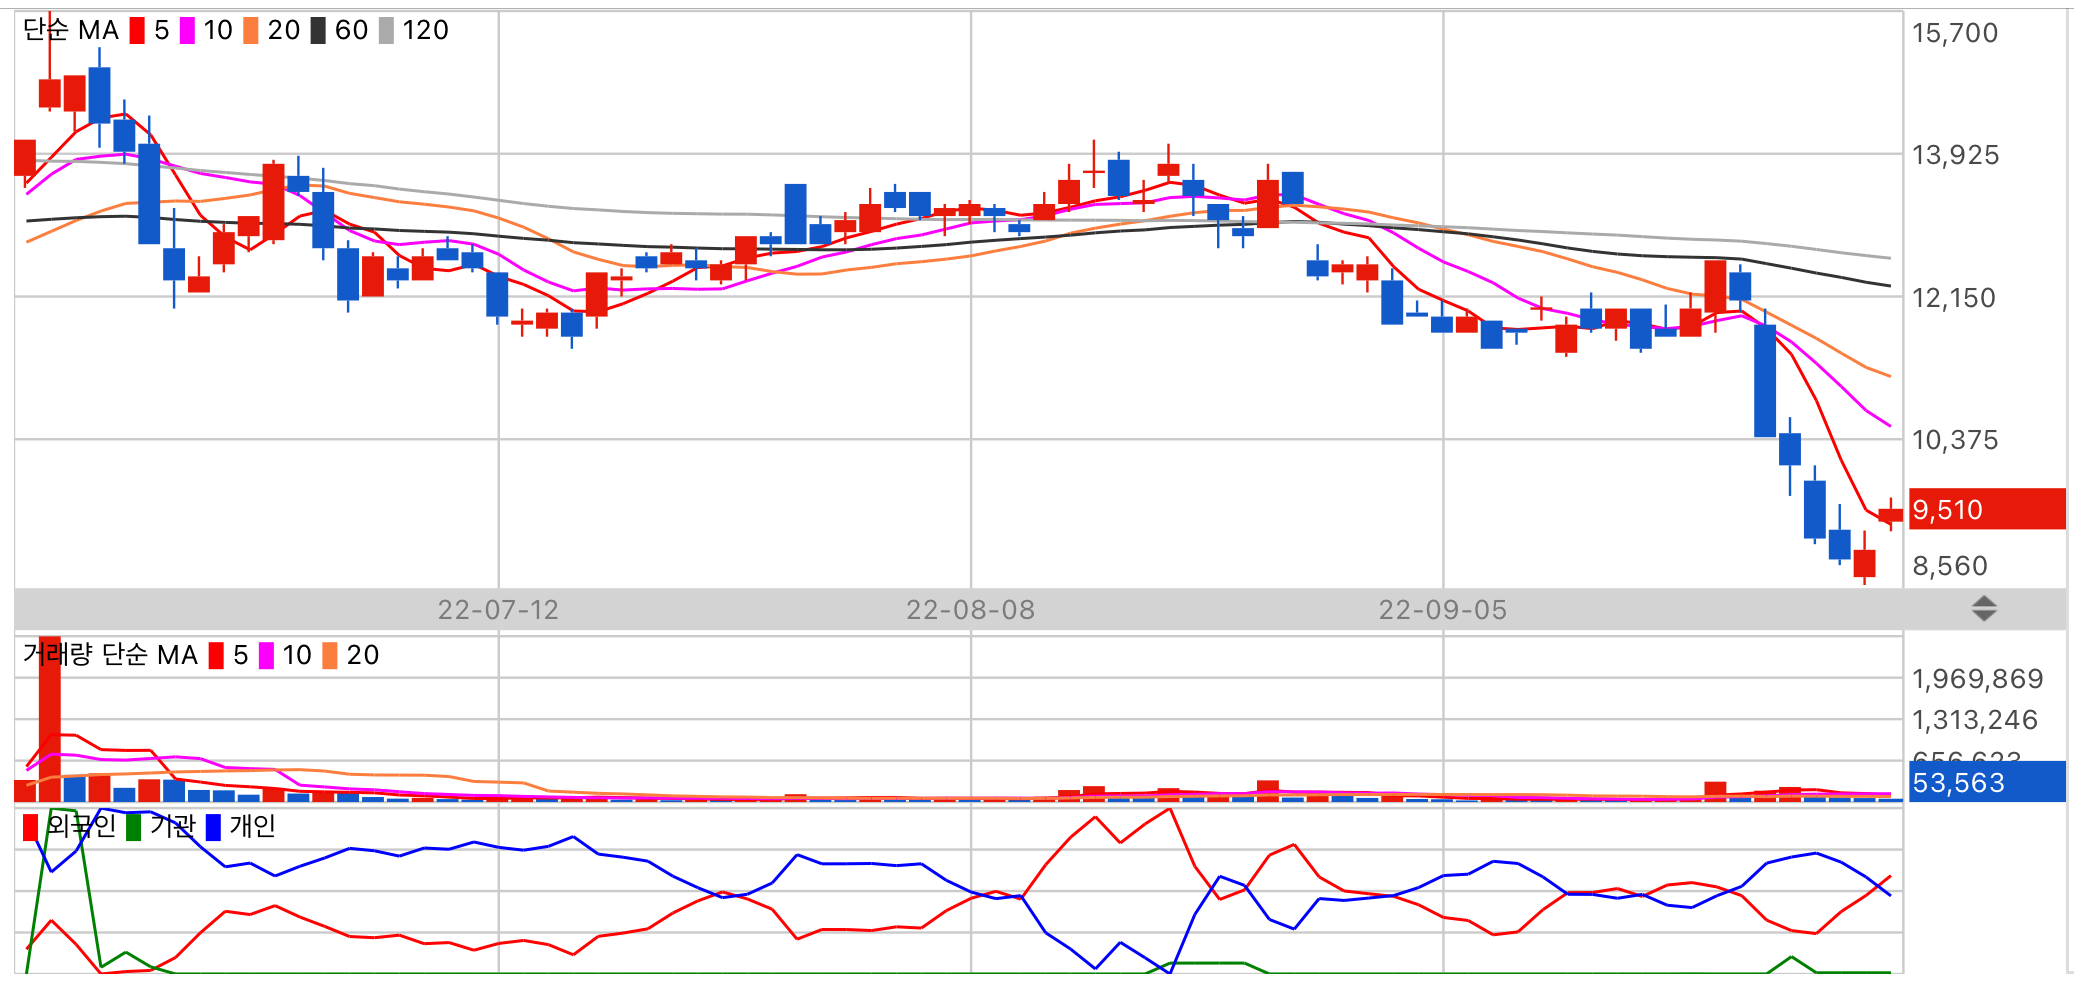This screenshot has width=2074, height=990.
Task: Click the 1,313,246 volume axis label
Action: 1975,720
